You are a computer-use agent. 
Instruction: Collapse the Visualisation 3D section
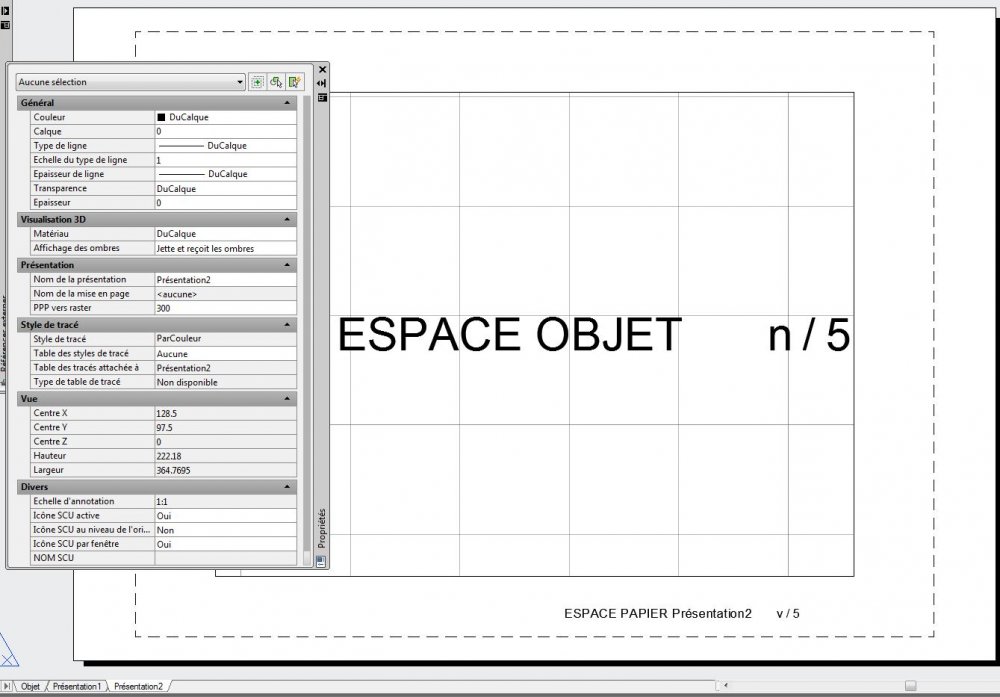click(x=287, y=219)
